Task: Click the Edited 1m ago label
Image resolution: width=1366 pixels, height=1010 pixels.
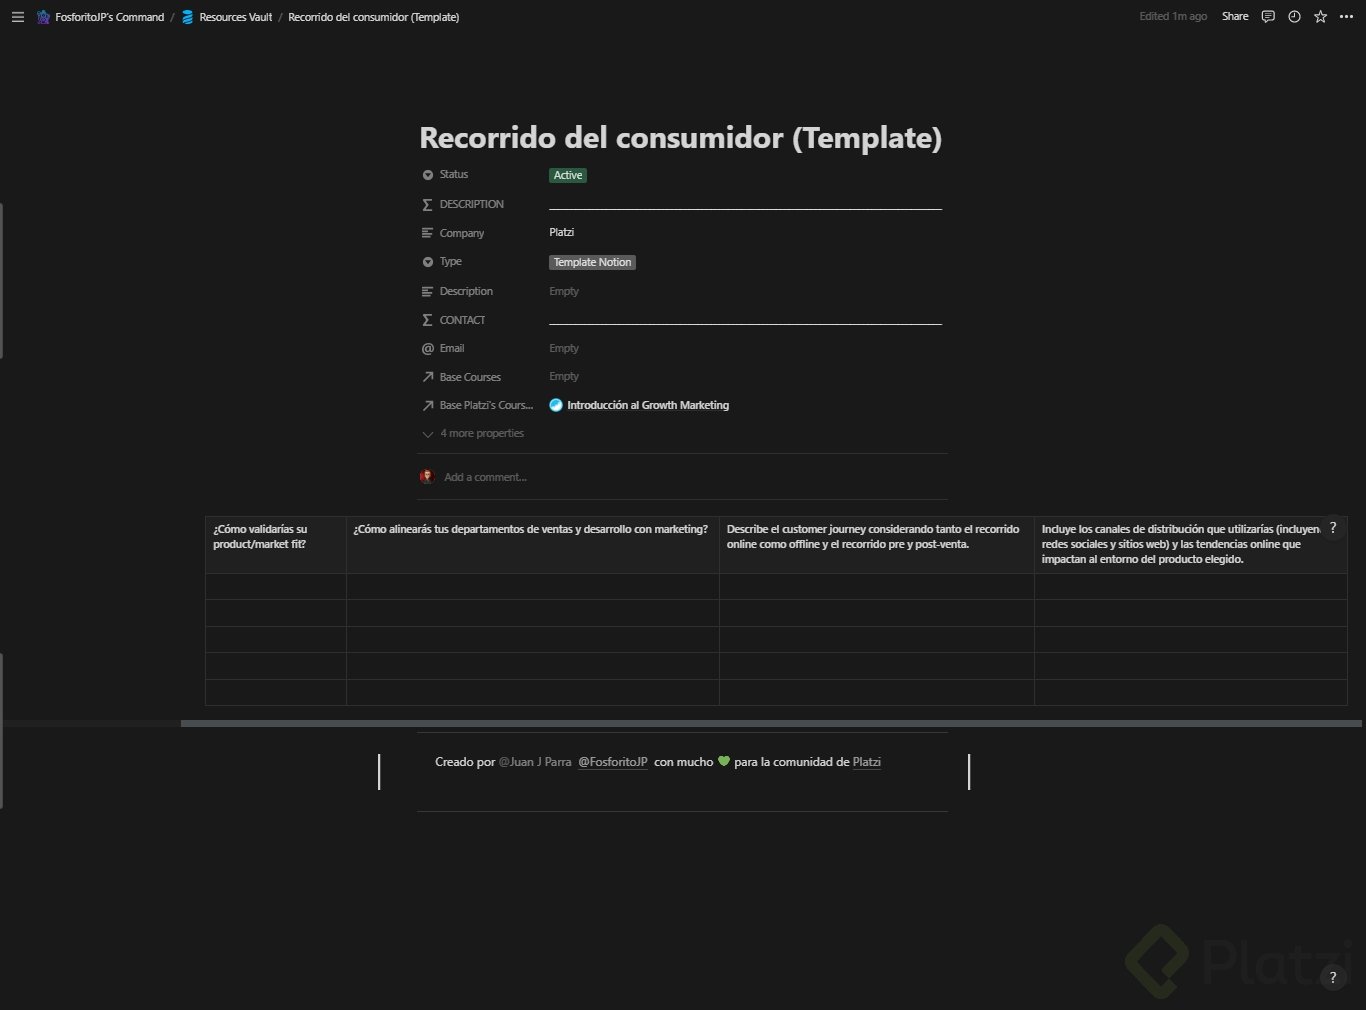Action: click(1173, 17)
